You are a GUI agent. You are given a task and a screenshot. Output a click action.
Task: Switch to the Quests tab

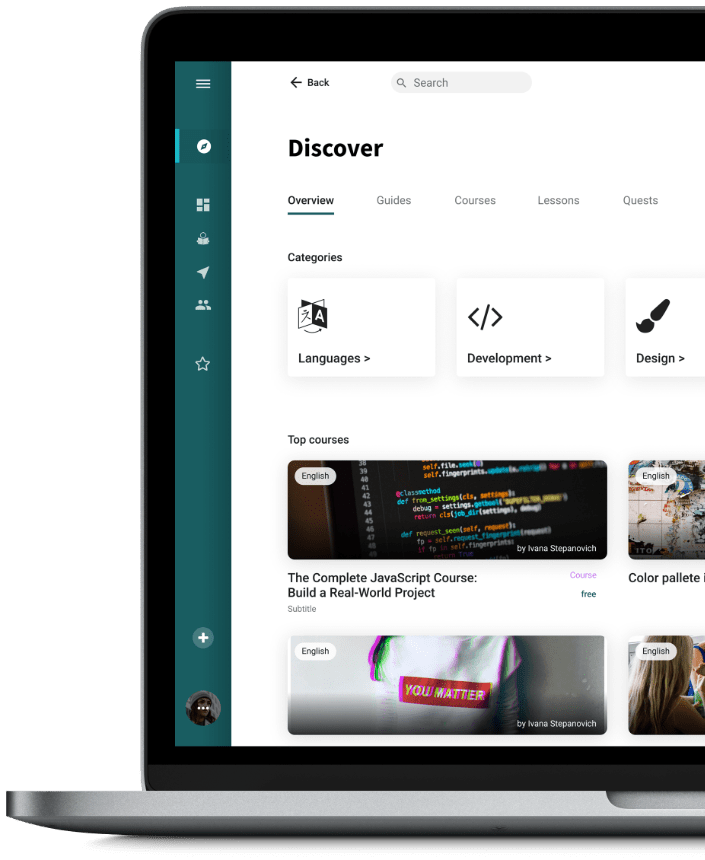tap(640, 201)
